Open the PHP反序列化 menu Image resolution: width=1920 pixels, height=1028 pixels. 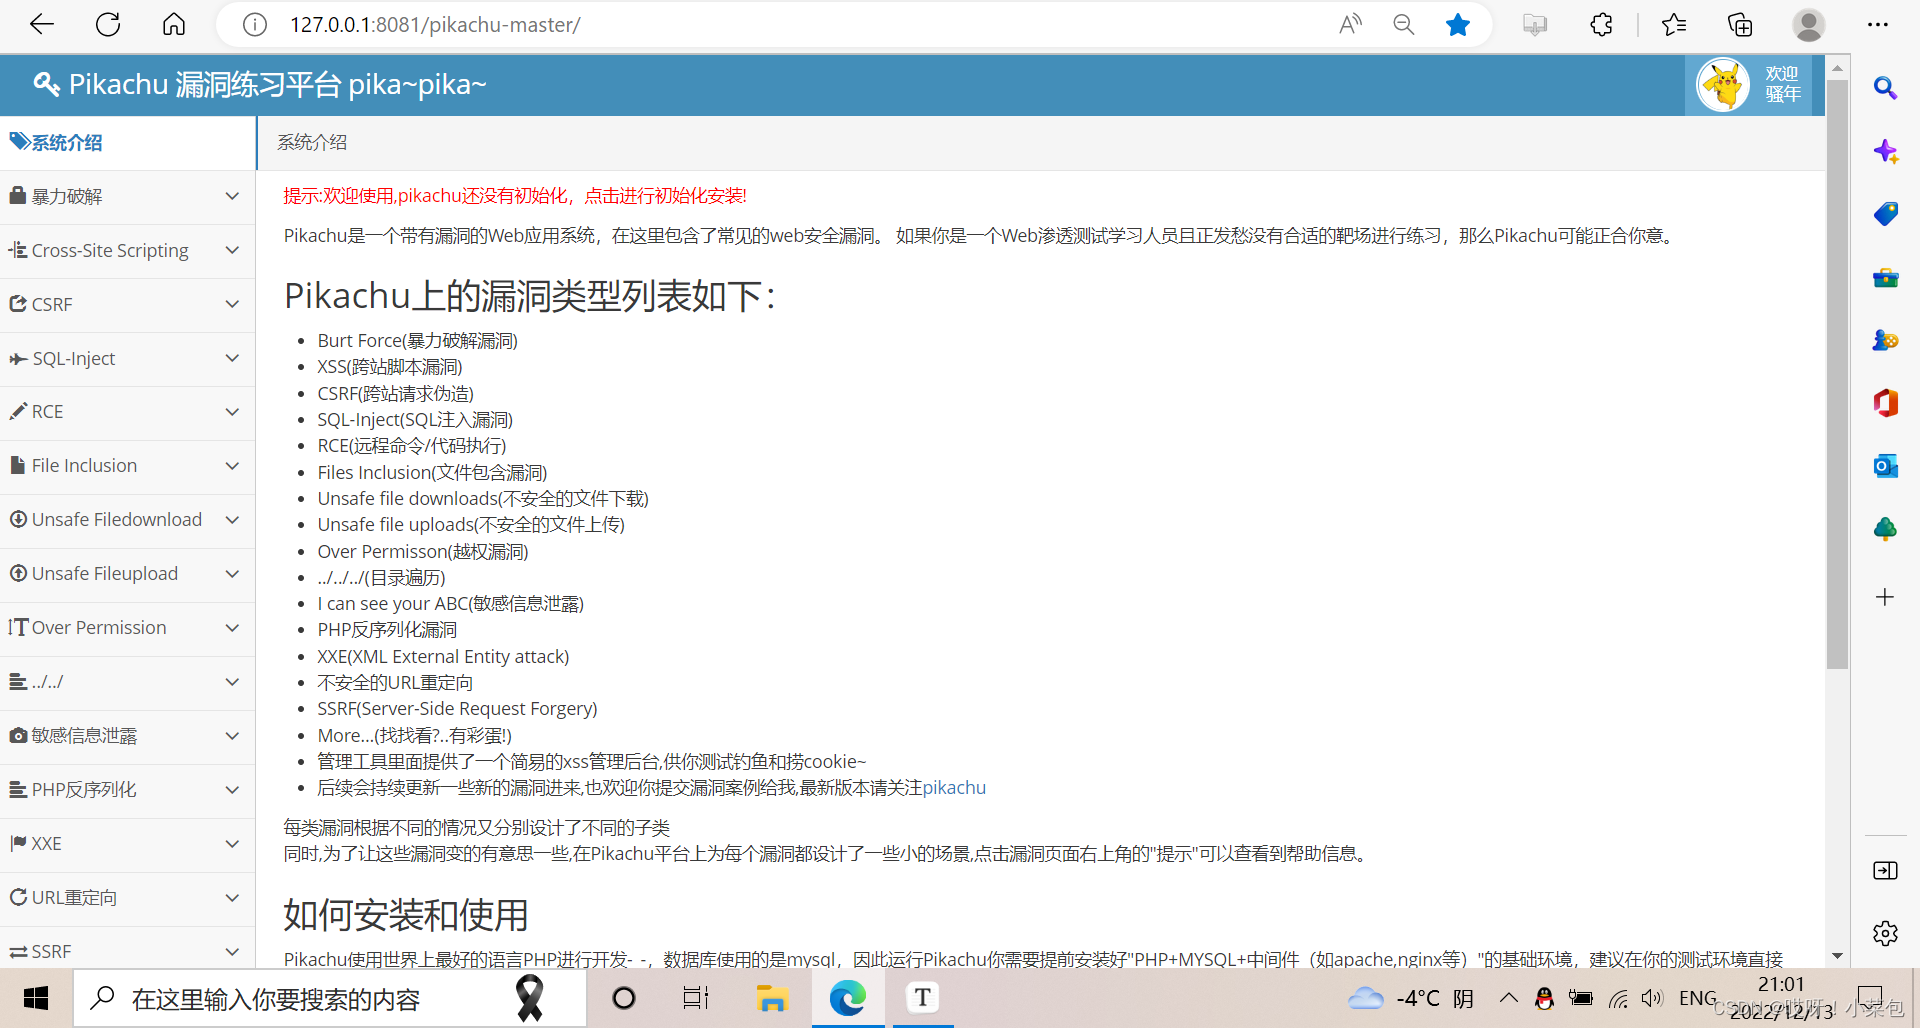click(127, 790)
